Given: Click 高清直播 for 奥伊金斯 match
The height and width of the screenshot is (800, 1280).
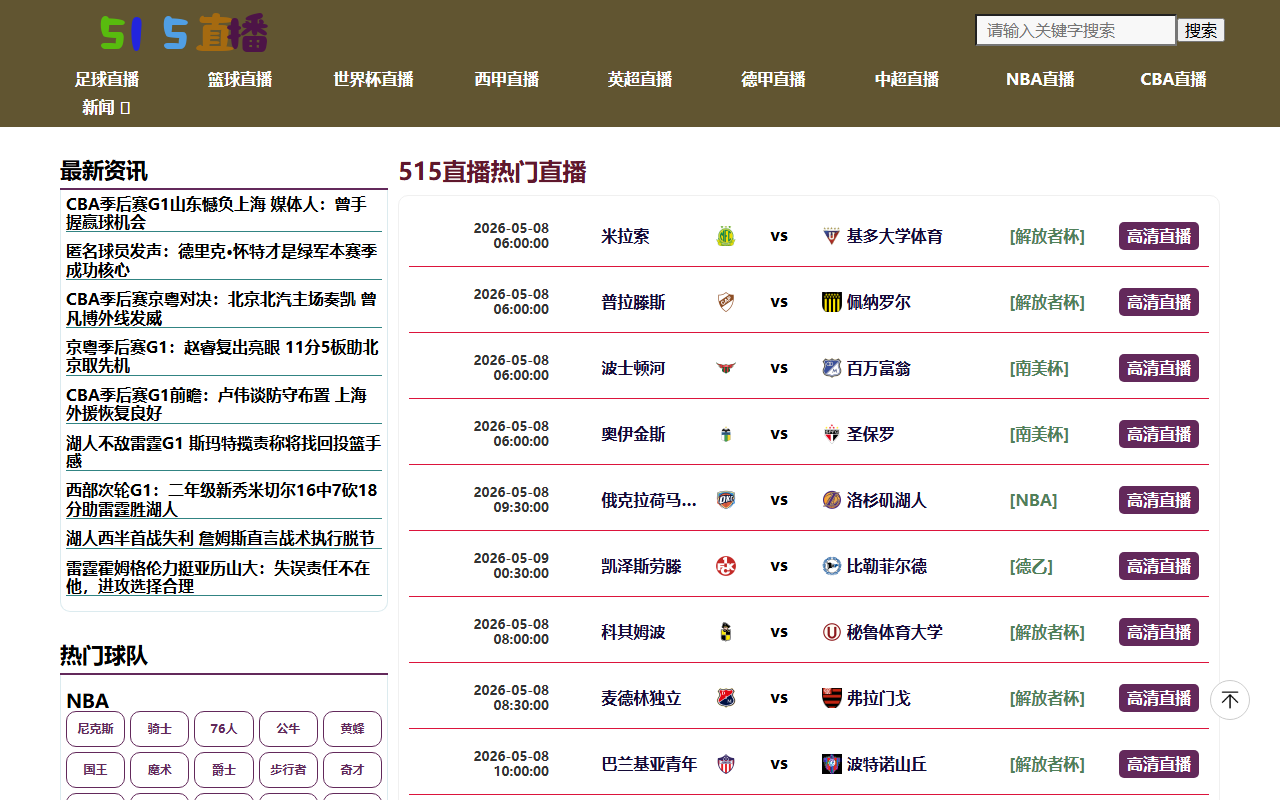Looking at the screenshot, I should (x=1159, y=434).
